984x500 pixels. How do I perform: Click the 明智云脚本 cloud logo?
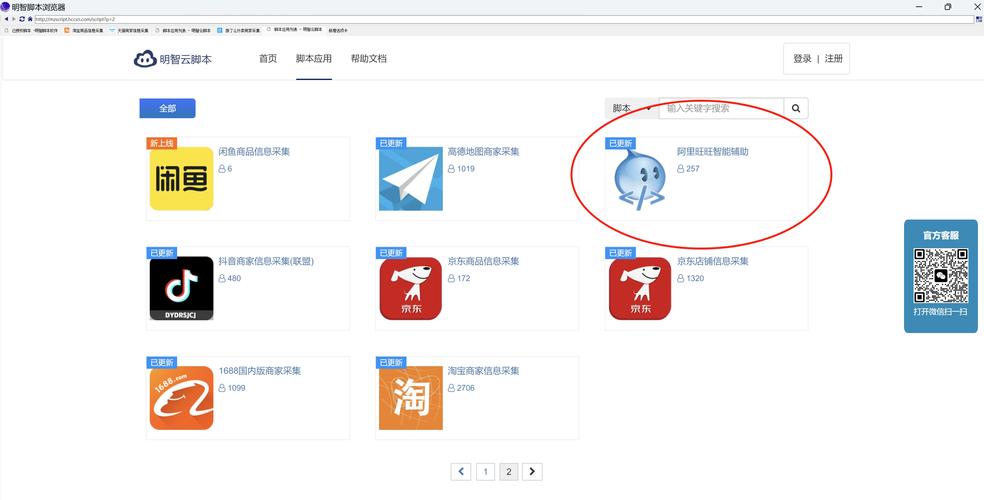[173, 59]
